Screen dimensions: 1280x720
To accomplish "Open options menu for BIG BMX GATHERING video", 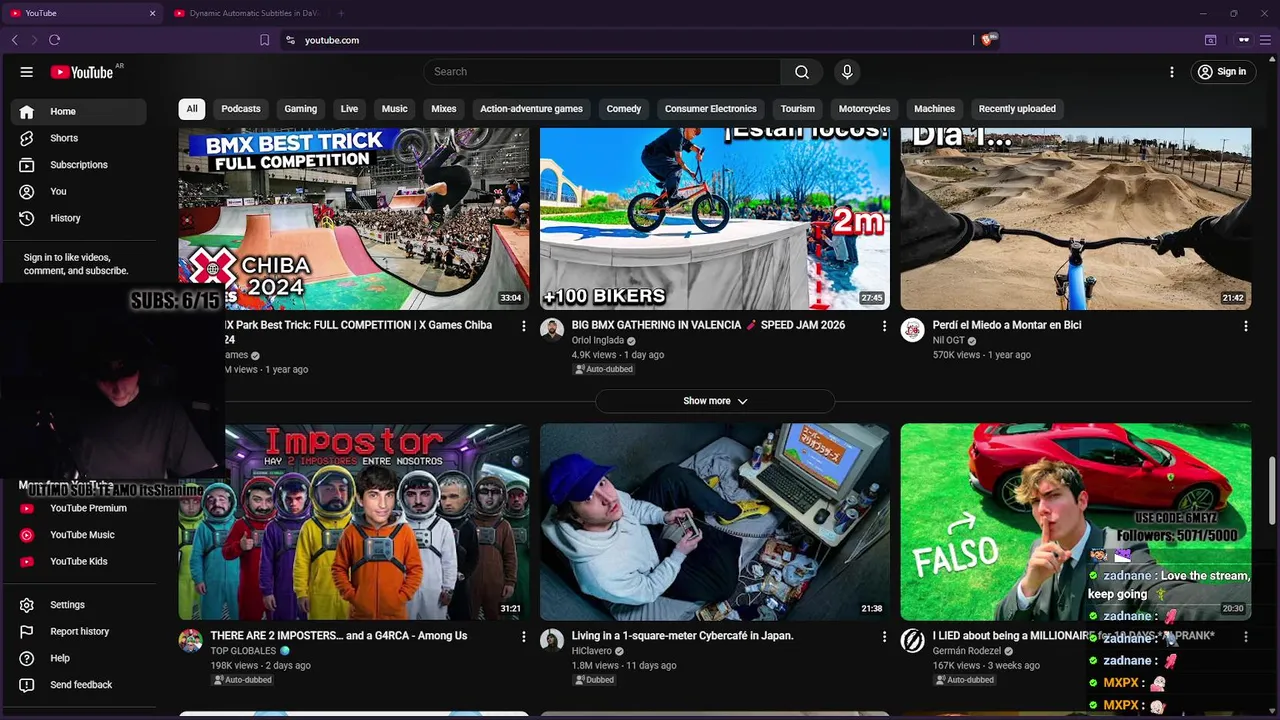I will (884, 326).
